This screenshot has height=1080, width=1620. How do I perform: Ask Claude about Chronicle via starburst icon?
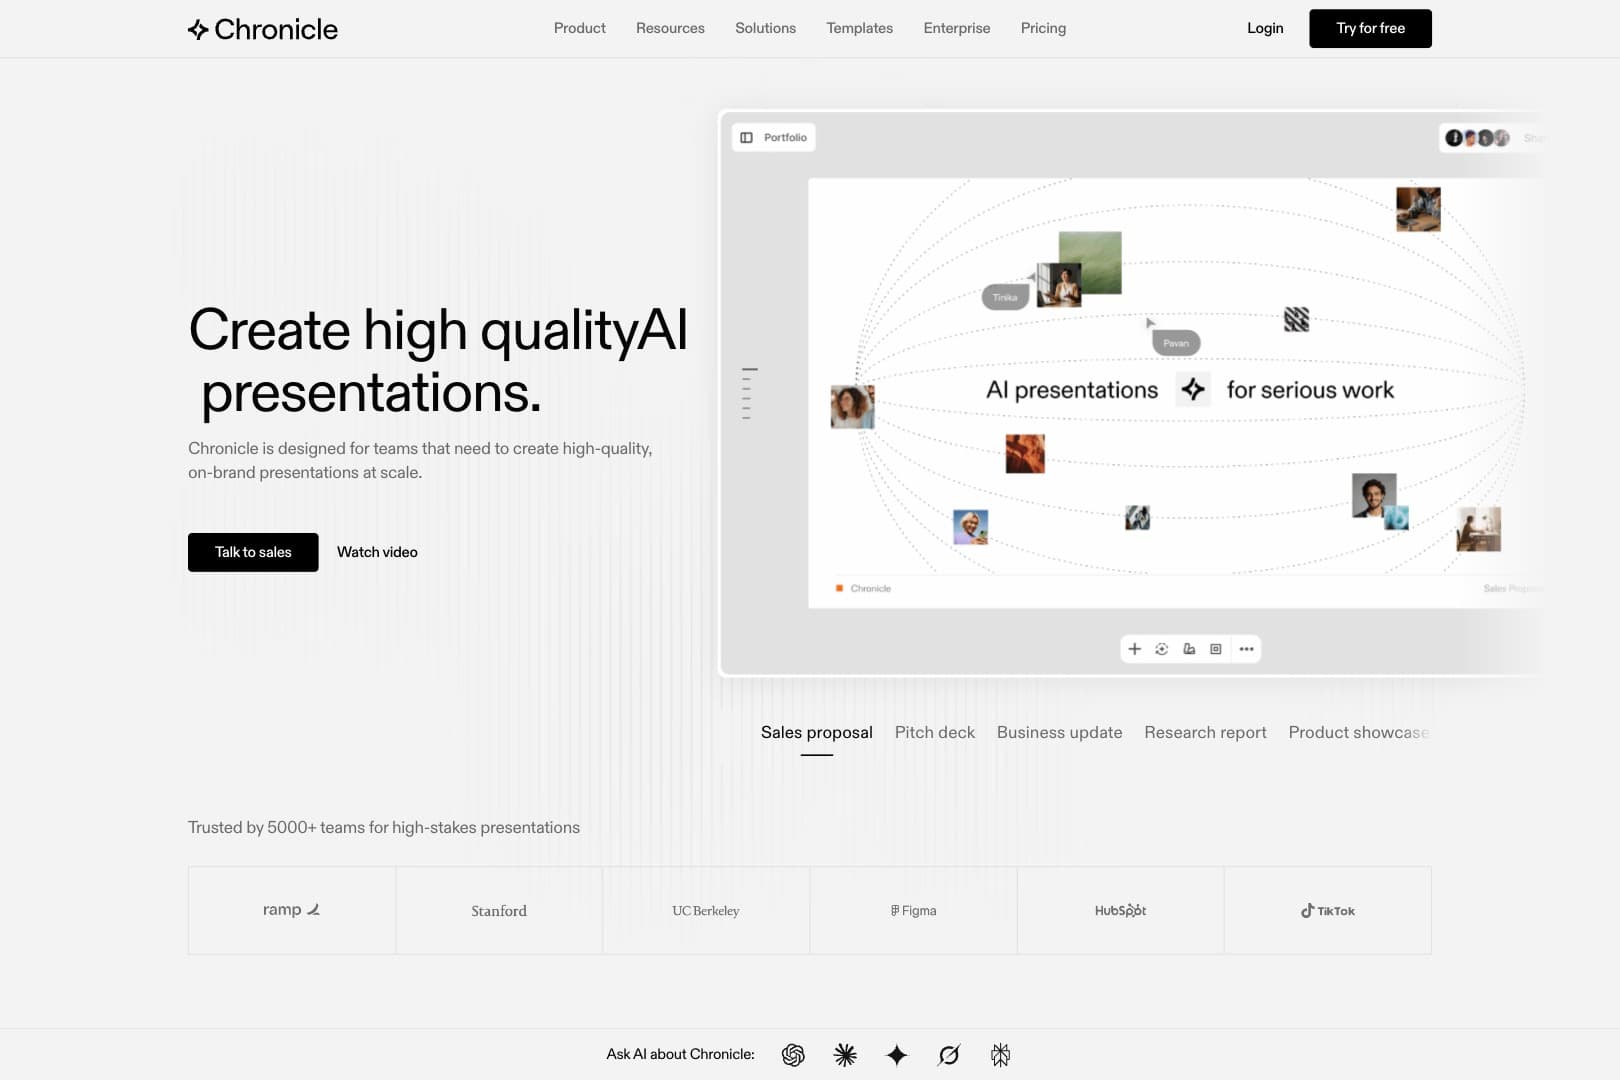[x=845, y=1055]
